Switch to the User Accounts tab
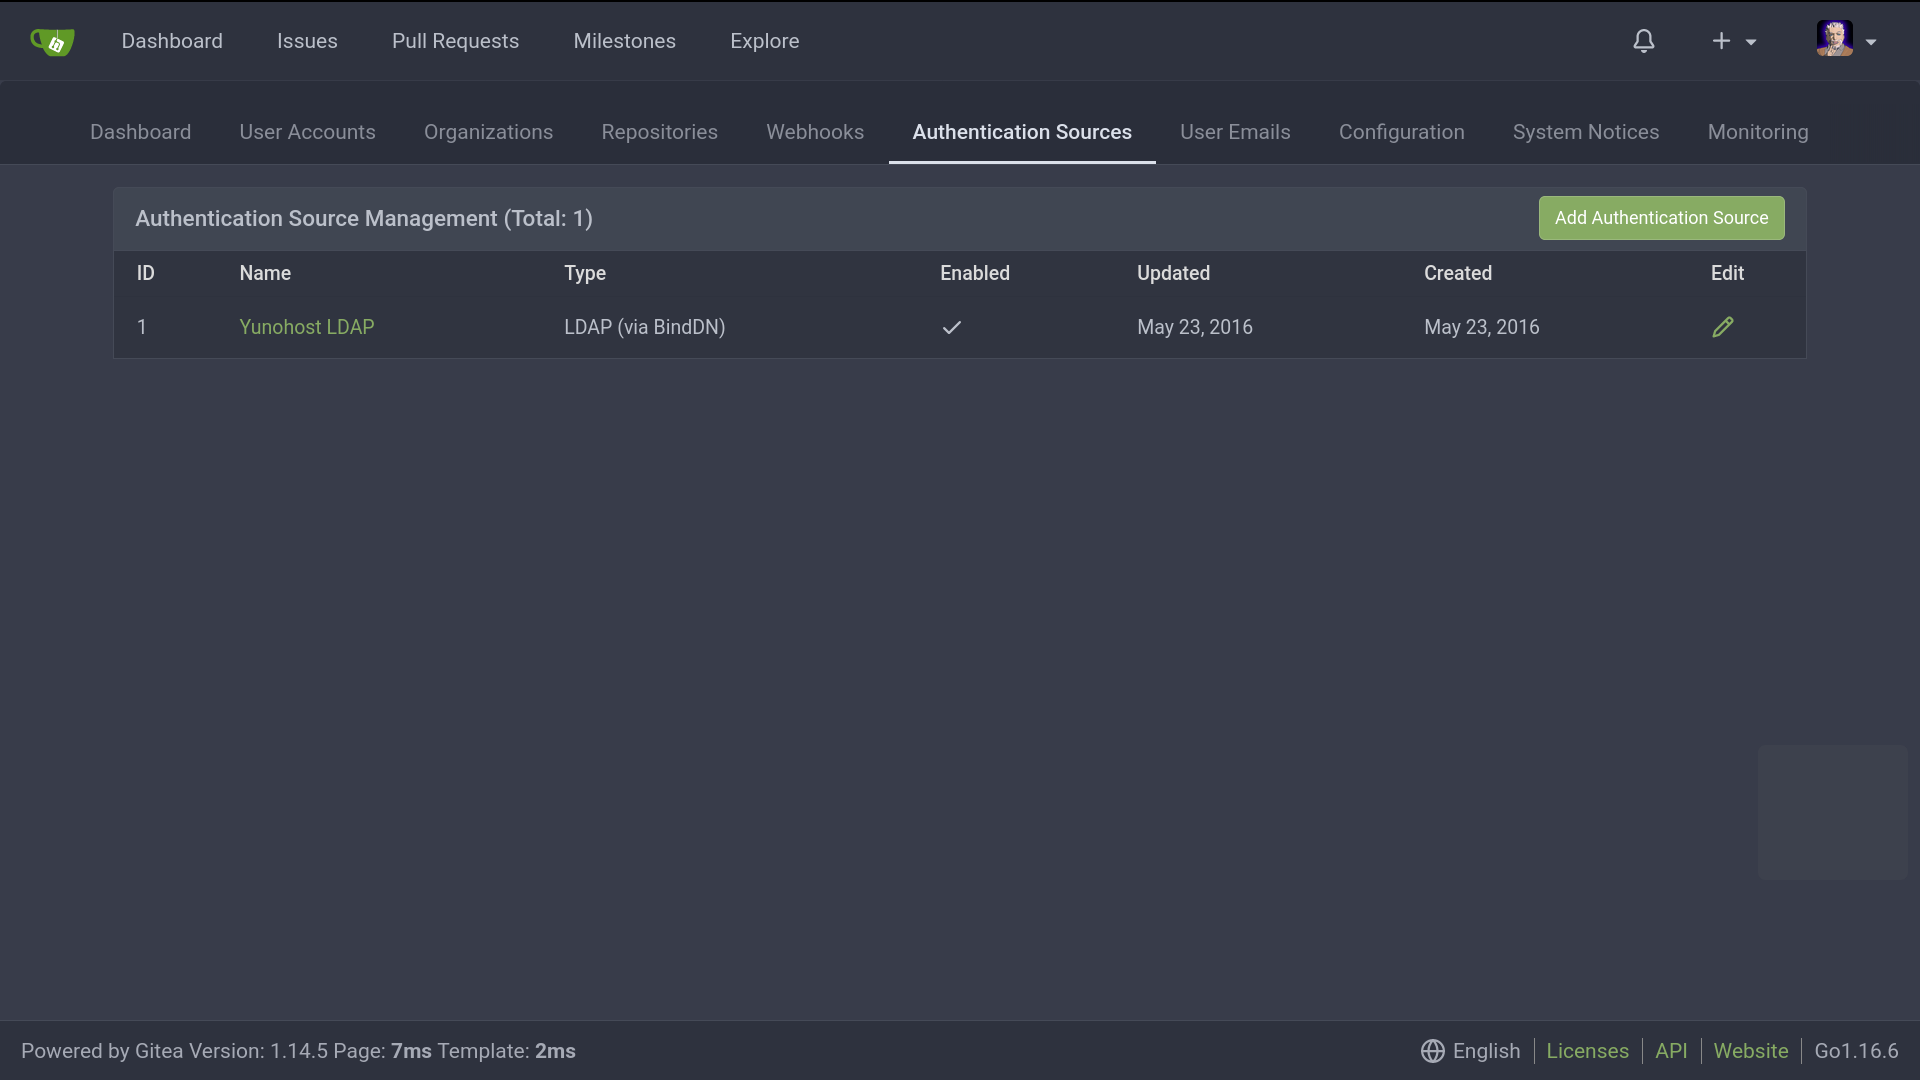This screenshot has height=1080, width=1920. pyautogui.click(x=307, y=132)
